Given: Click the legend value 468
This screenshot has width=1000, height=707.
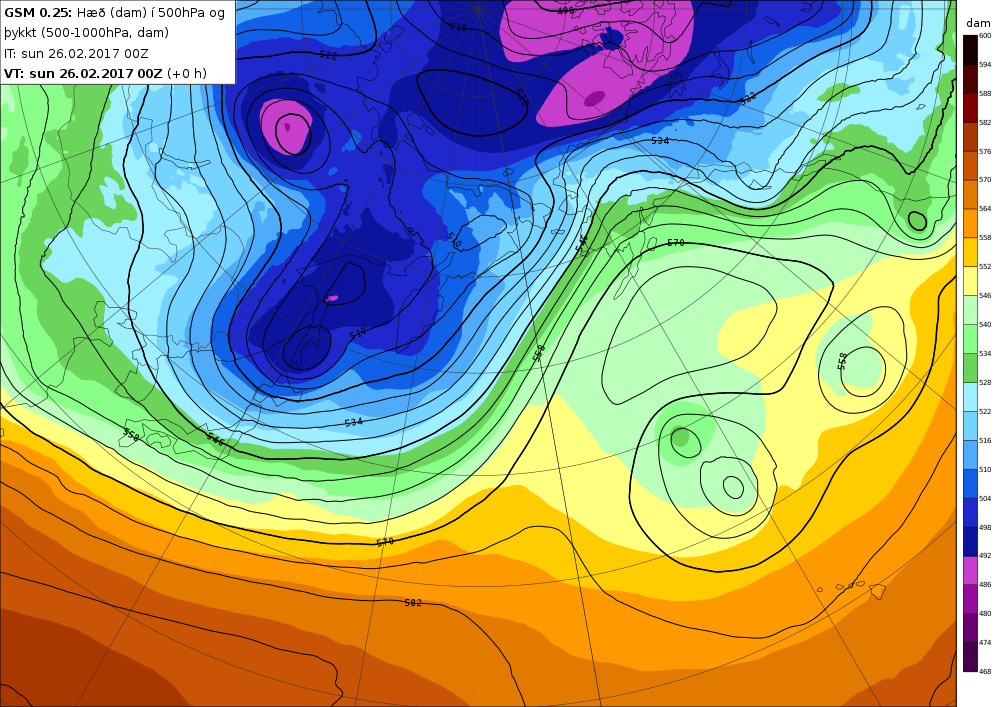Looking at the screenshot, I should point(985,671).
